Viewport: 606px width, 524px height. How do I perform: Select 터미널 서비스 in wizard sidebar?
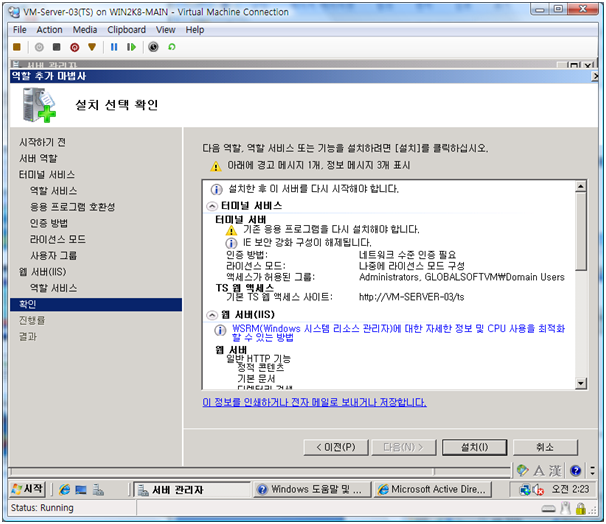click(x=47, y=175)
